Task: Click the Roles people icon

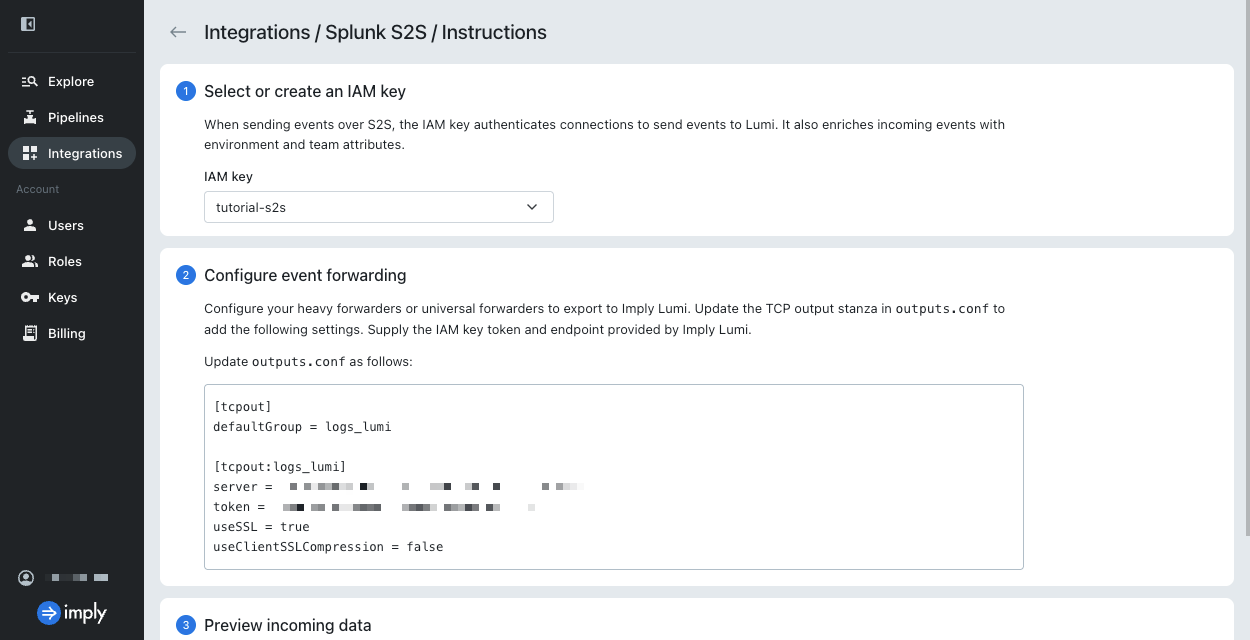Action: [29, 261]
